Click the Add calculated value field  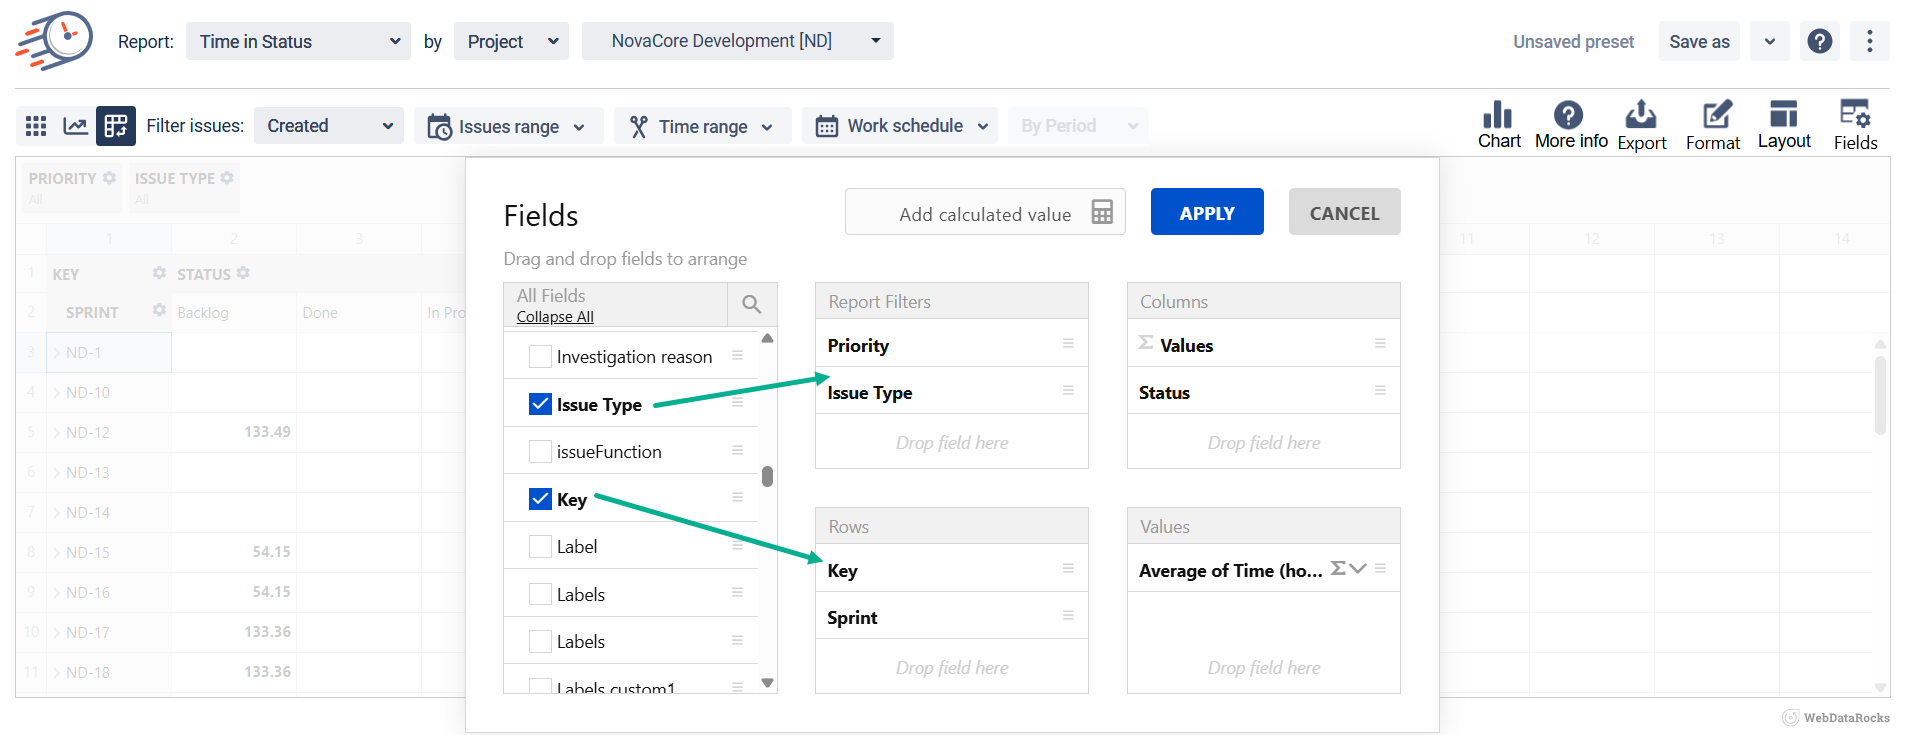pyautogui.click(x=984, y=213)
